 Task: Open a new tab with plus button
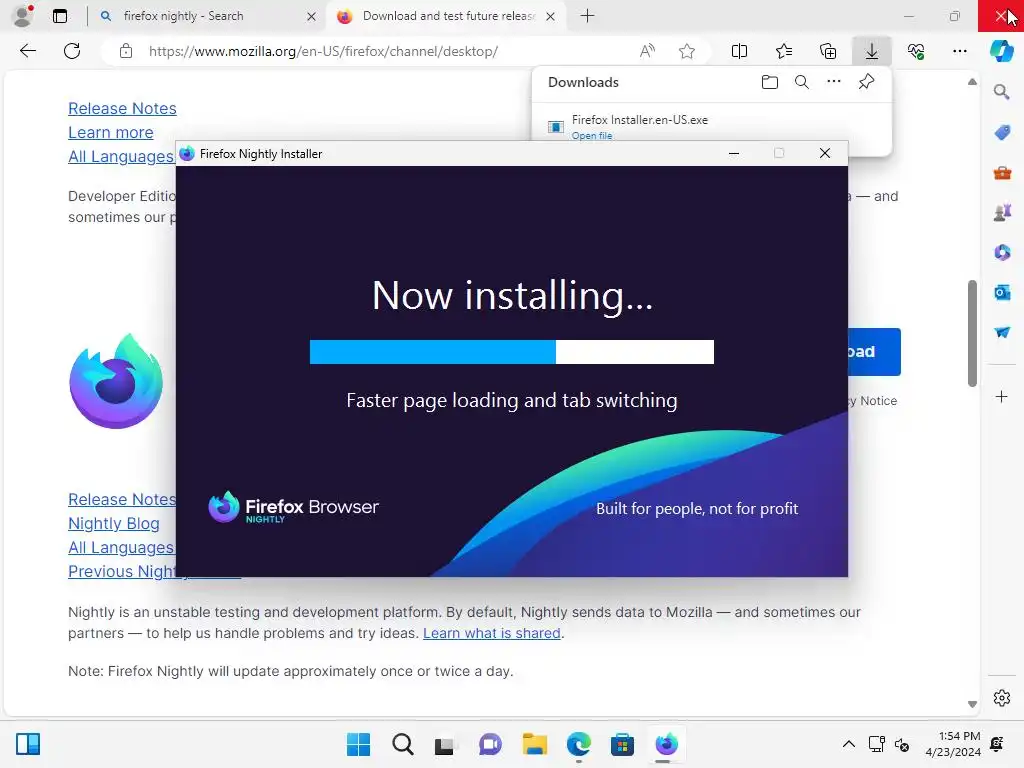coord(587,16)
